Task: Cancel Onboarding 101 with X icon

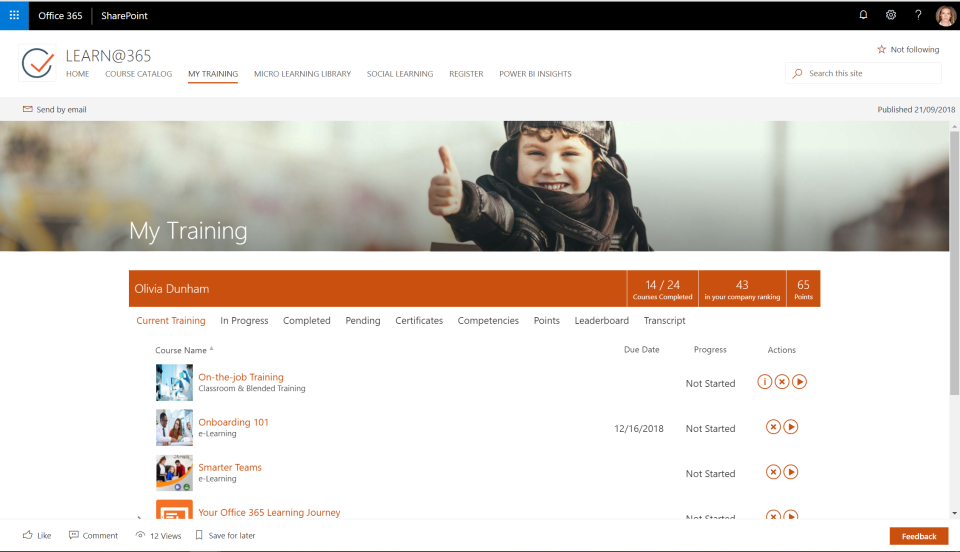Action: tap(773, 427)
